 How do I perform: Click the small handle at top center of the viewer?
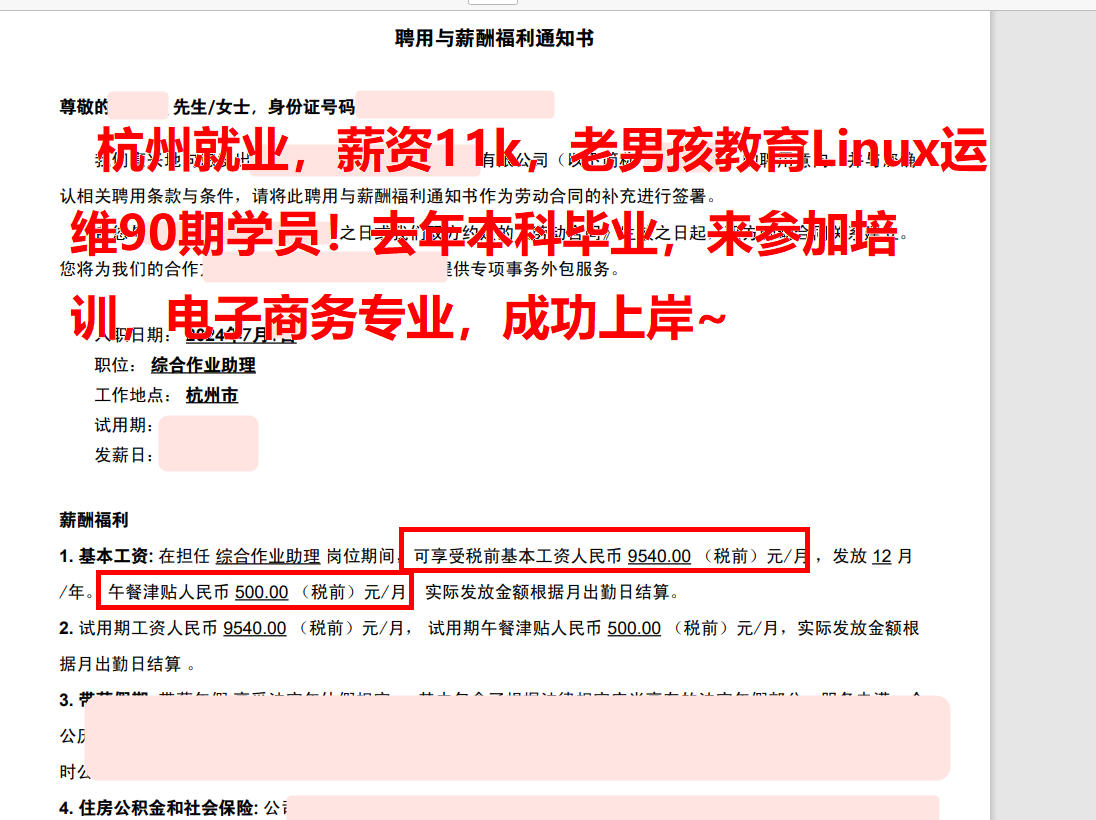pyautogui.click(x=493, y=2)
